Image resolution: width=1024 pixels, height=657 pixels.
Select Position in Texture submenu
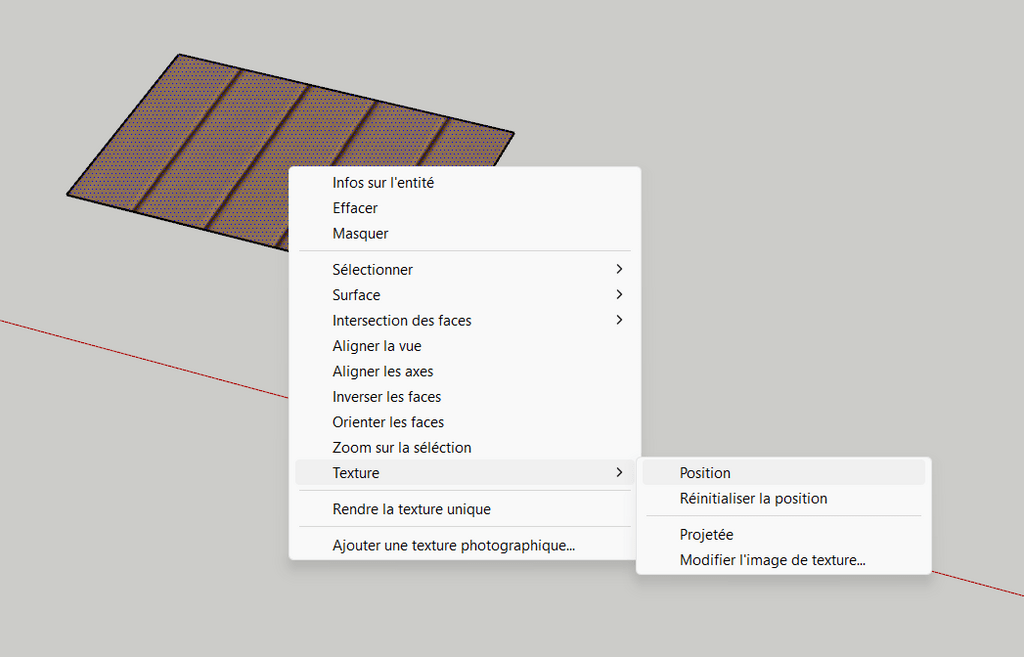[x=784, y=473]
